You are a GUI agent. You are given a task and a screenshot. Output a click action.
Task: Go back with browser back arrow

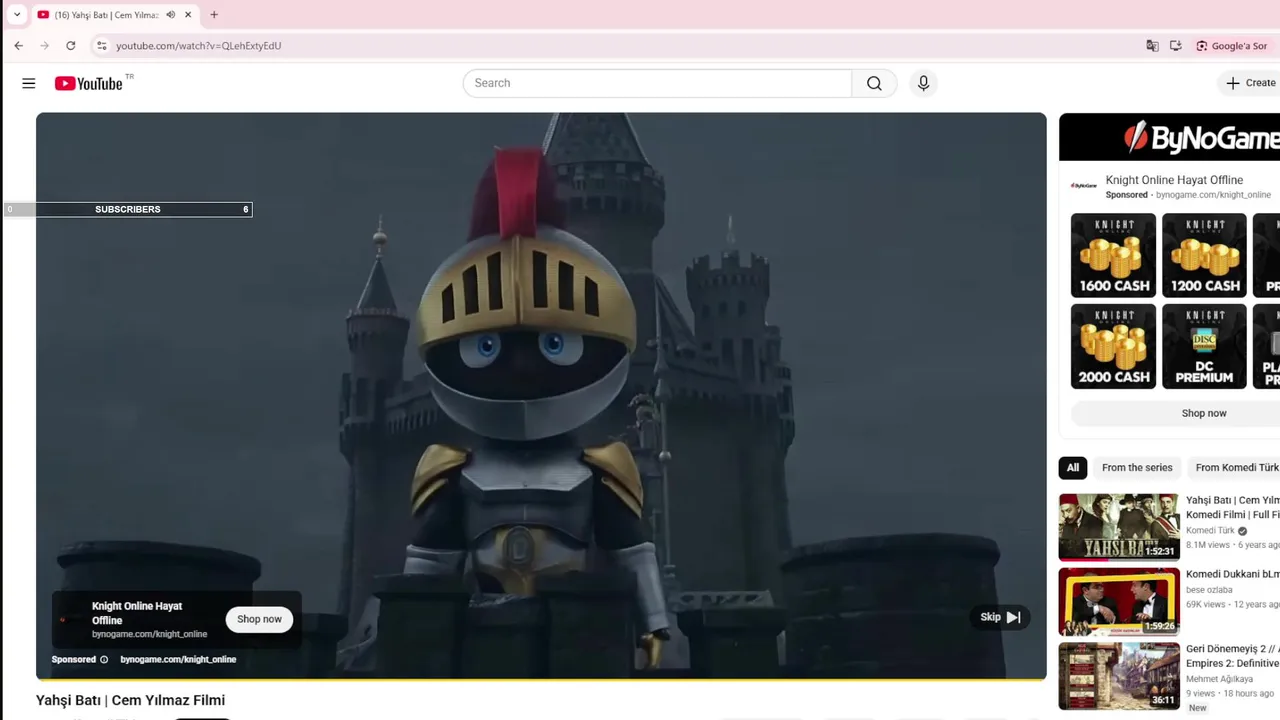click(x=18, y=46)
